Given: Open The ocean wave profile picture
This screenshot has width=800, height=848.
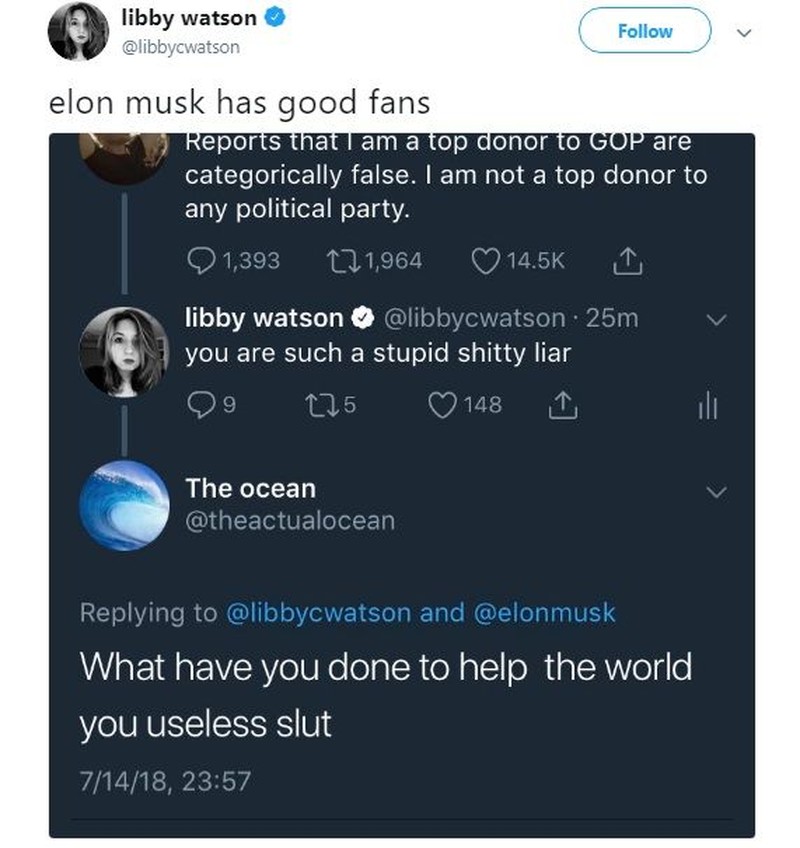Looking at the screenshot, I should click(x=123, y=505).
